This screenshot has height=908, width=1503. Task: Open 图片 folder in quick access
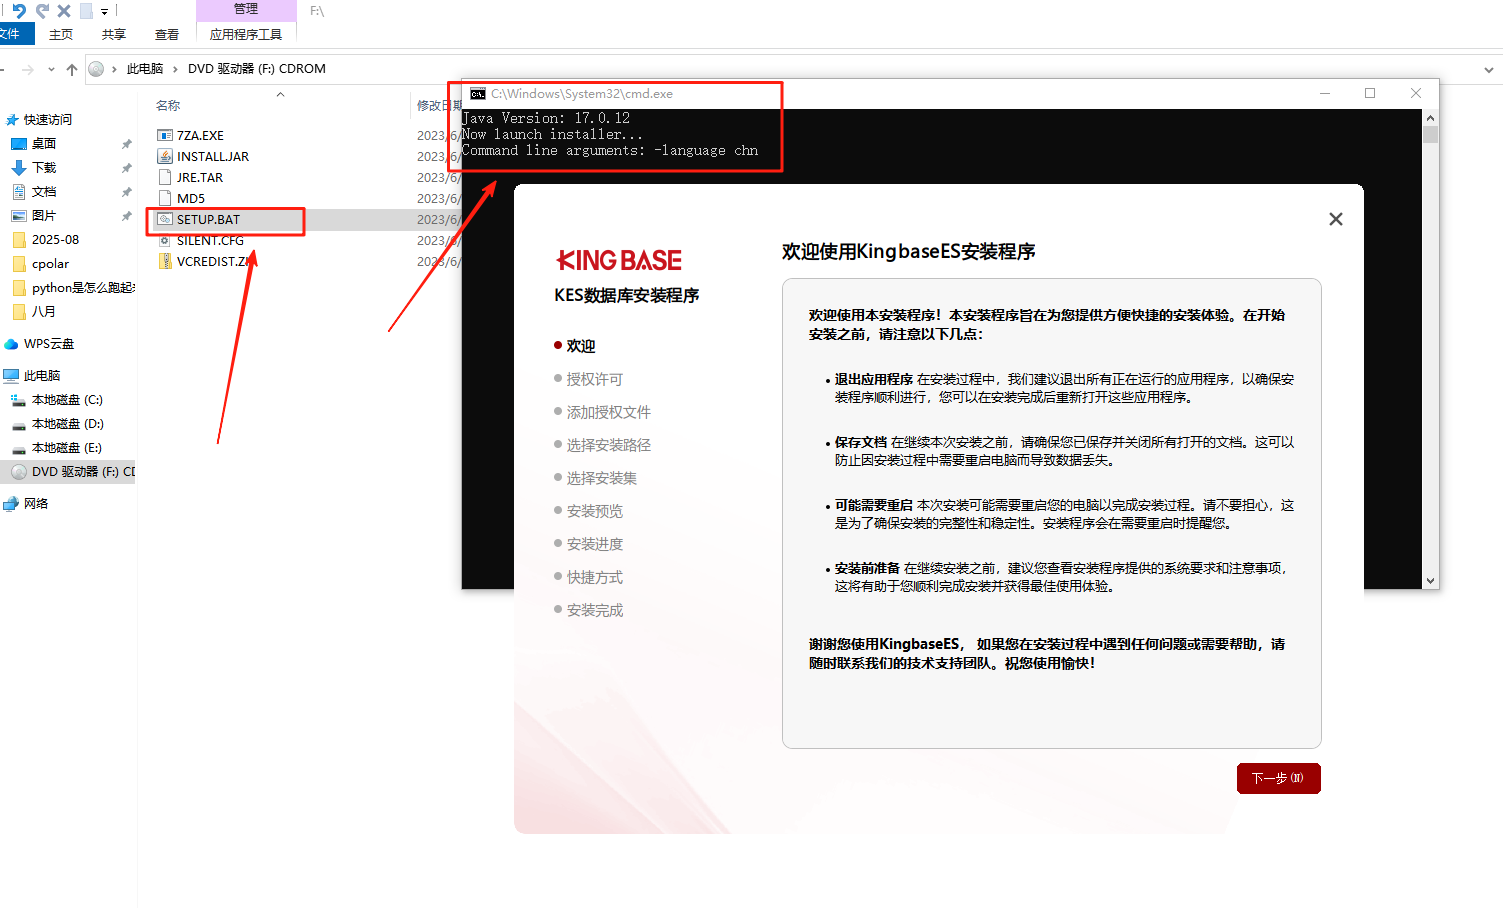(44, 215)
